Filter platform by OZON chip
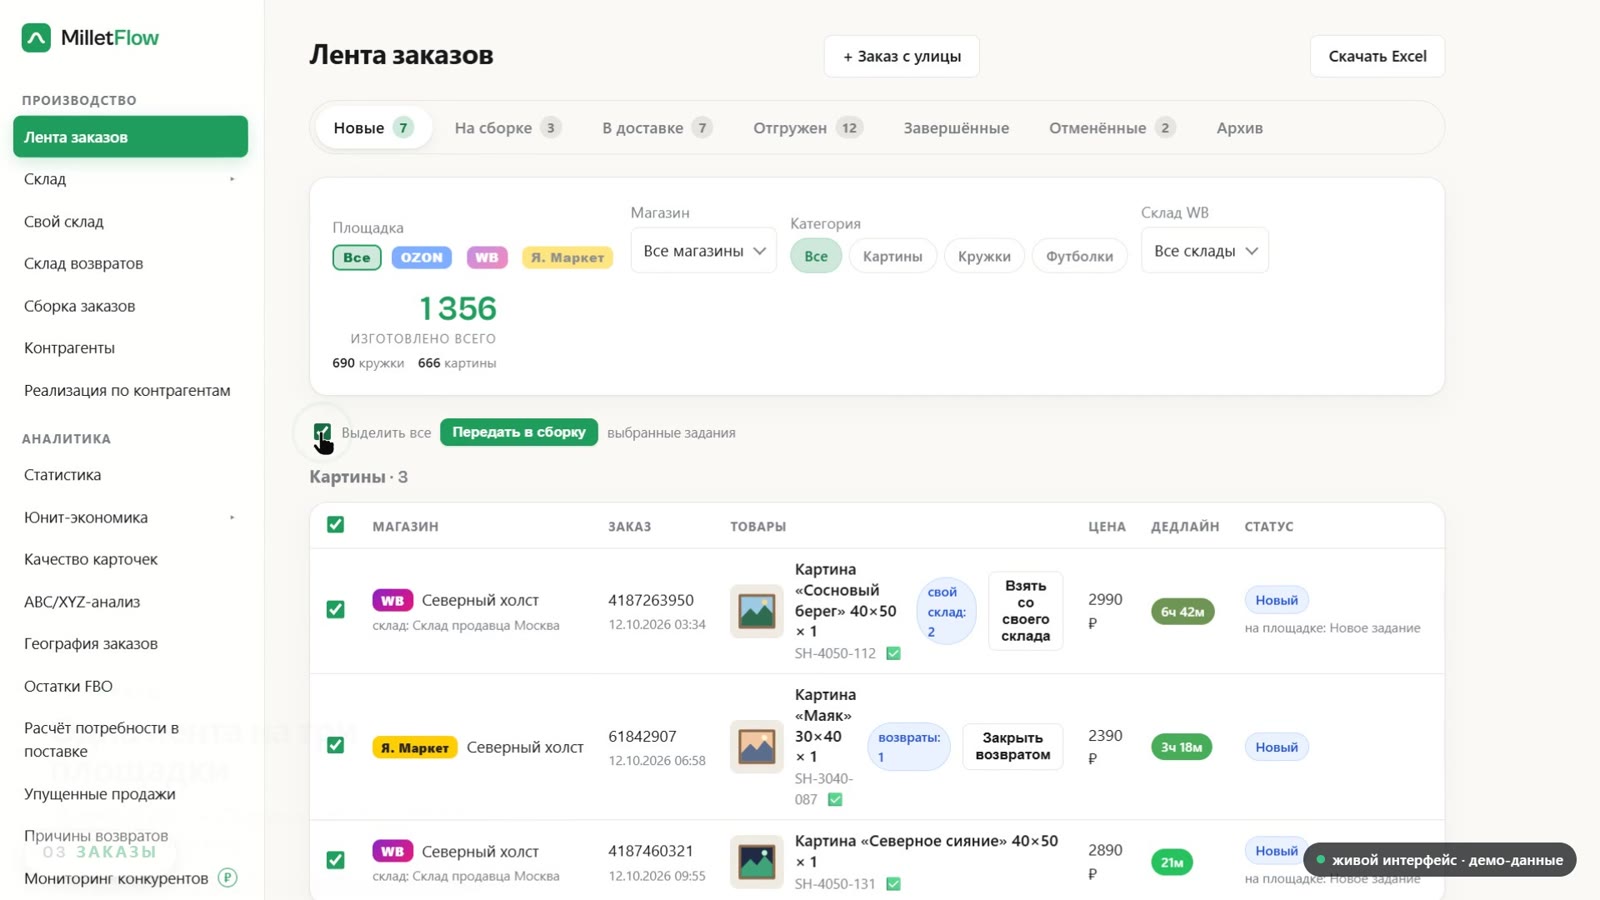Screen dimensions: 1600x900 point(422,257)
